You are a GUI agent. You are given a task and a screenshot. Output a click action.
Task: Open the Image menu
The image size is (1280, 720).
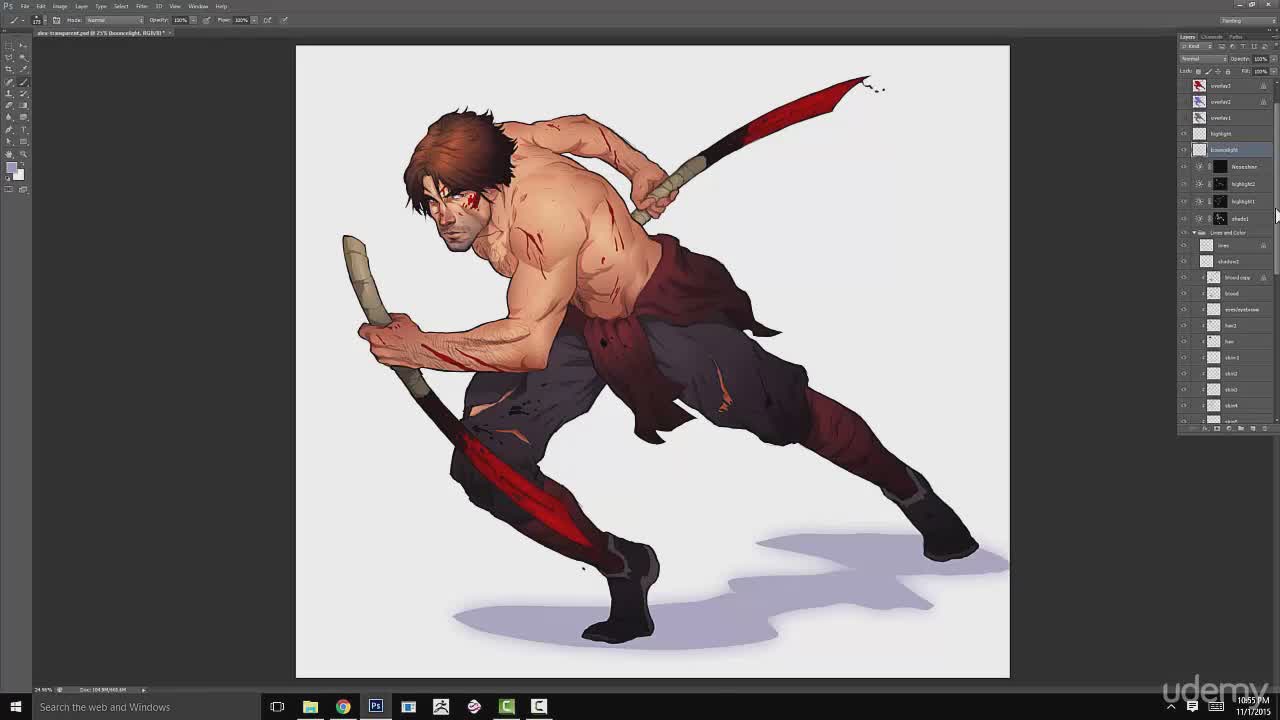click(x=60, y=6)
